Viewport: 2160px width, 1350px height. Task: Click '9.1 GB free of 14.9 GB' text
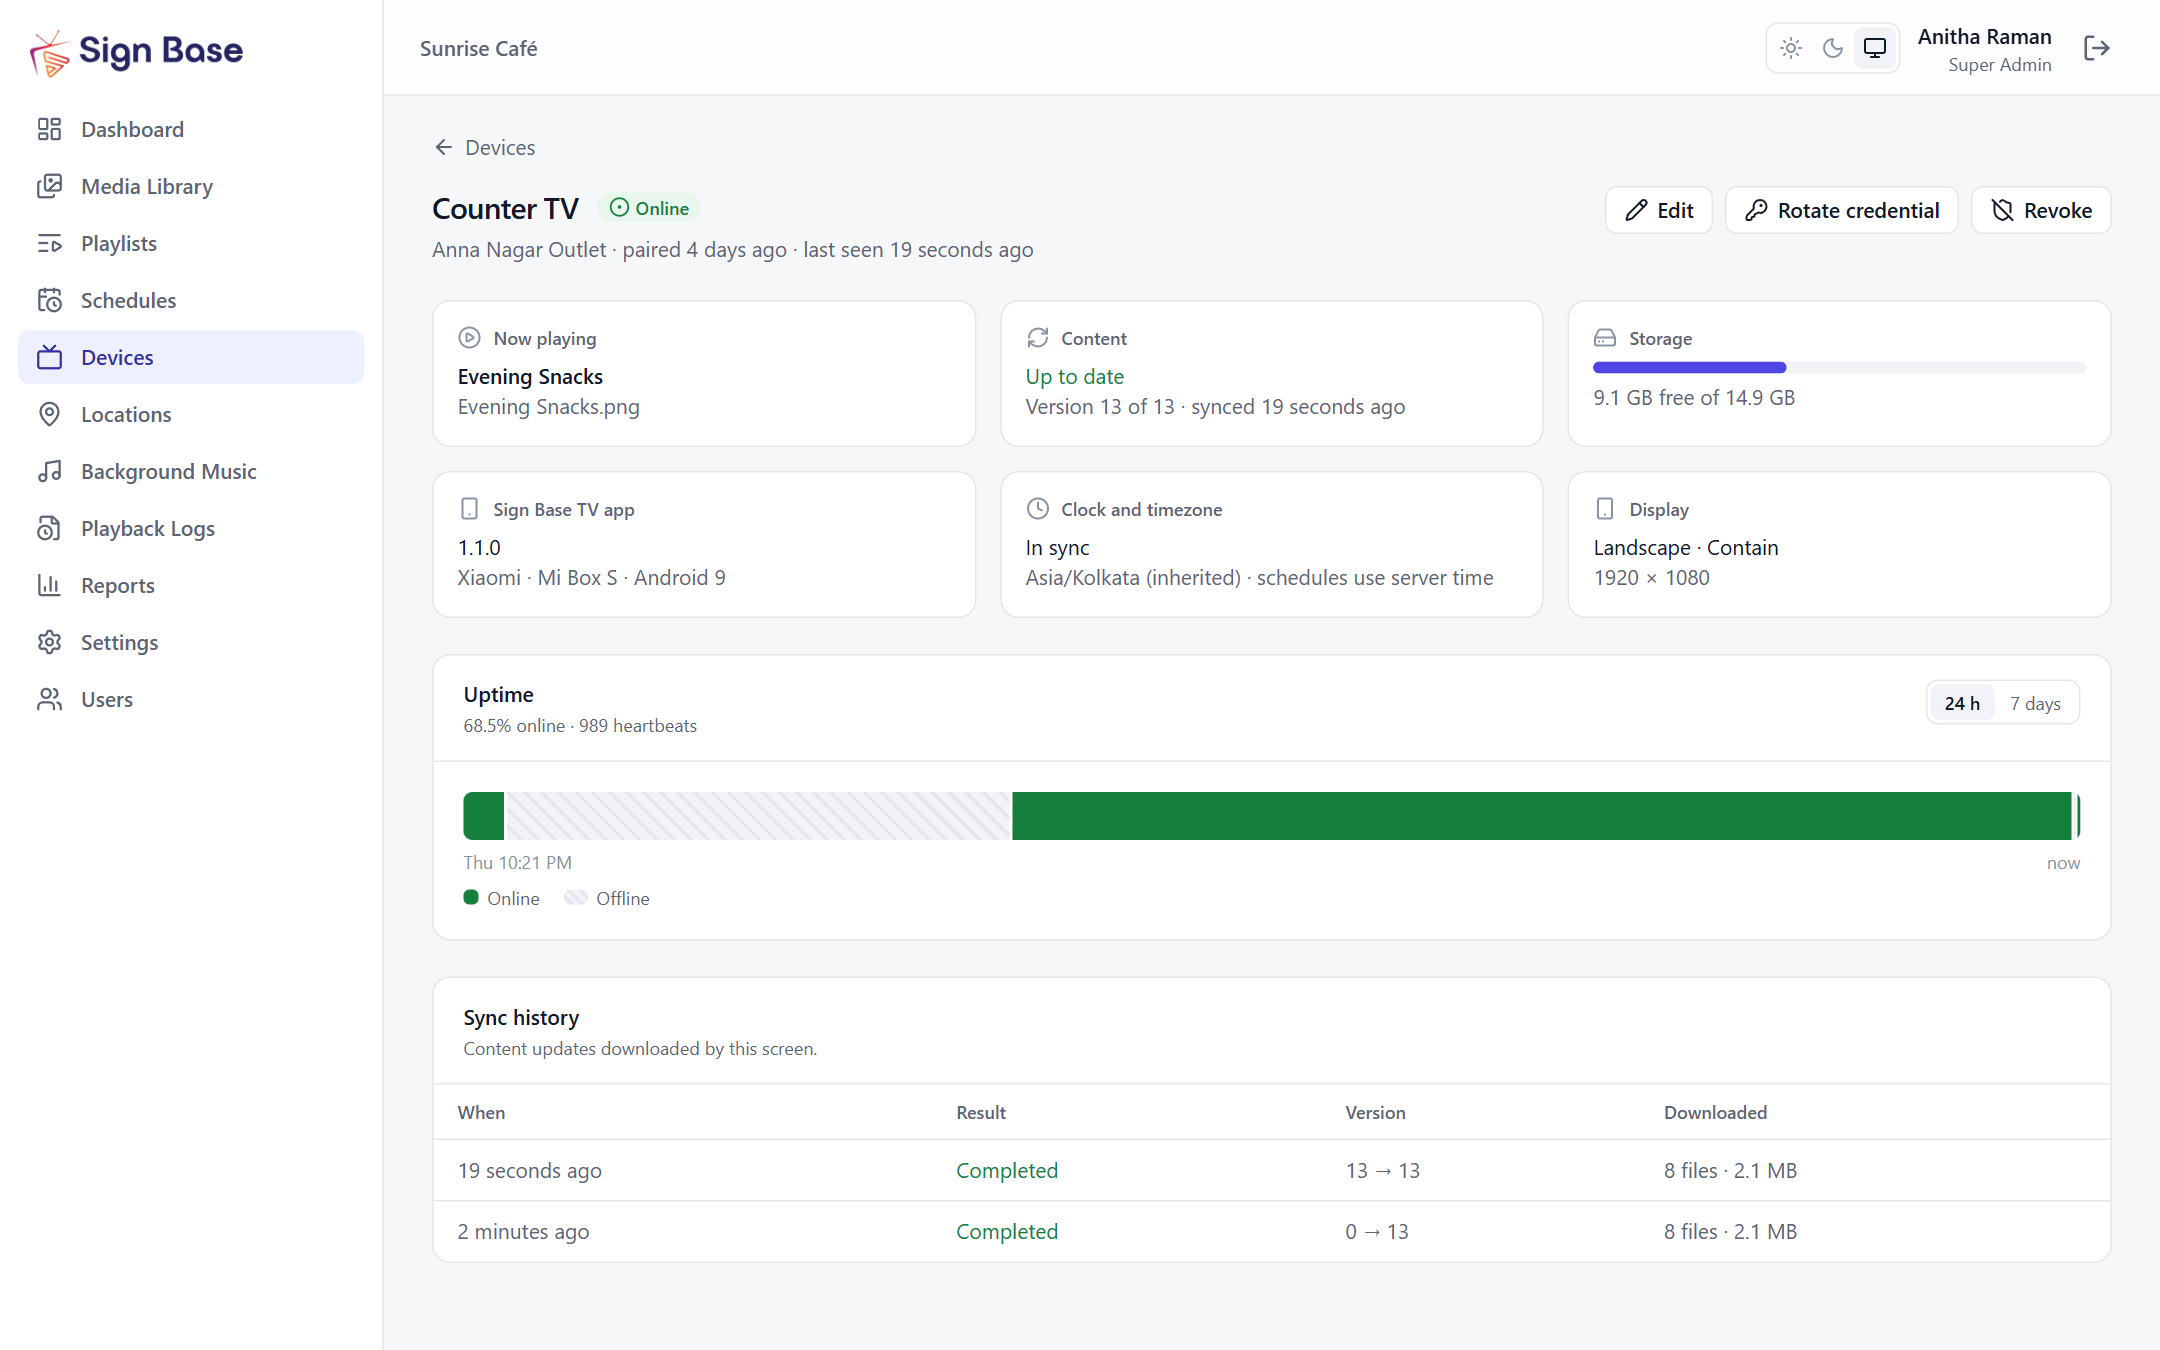[x=1694, y=398]
